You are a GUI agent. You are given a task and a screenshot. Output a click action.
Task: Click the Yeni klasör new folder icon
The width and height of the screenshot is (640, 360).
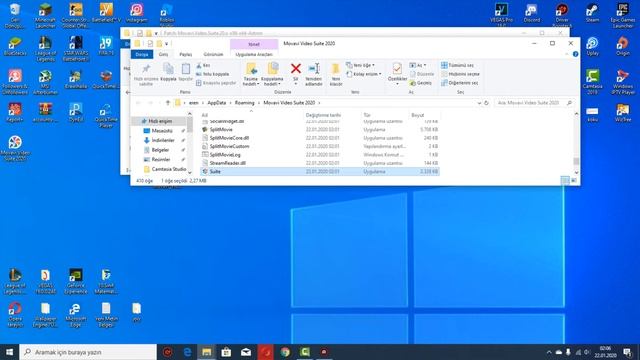coord(336,69)
